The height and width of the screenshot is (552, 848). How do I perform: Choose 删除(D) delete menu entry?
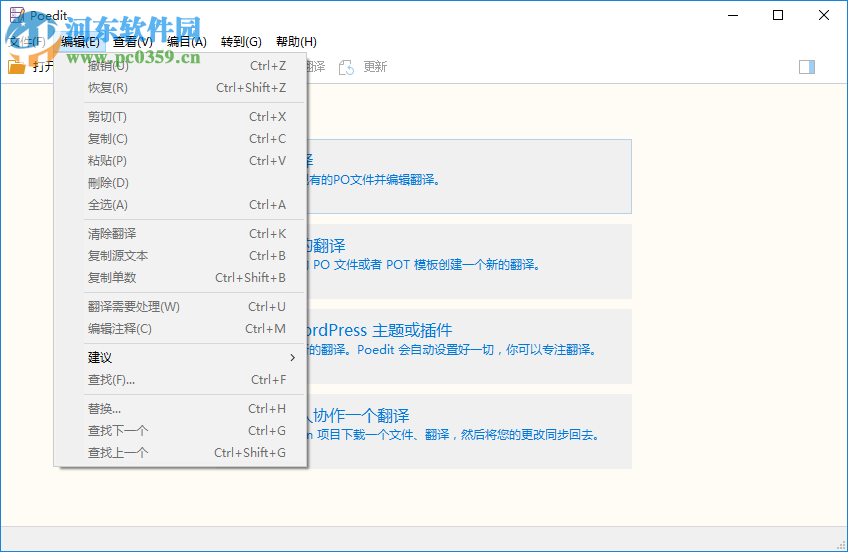tap(181, 183)
